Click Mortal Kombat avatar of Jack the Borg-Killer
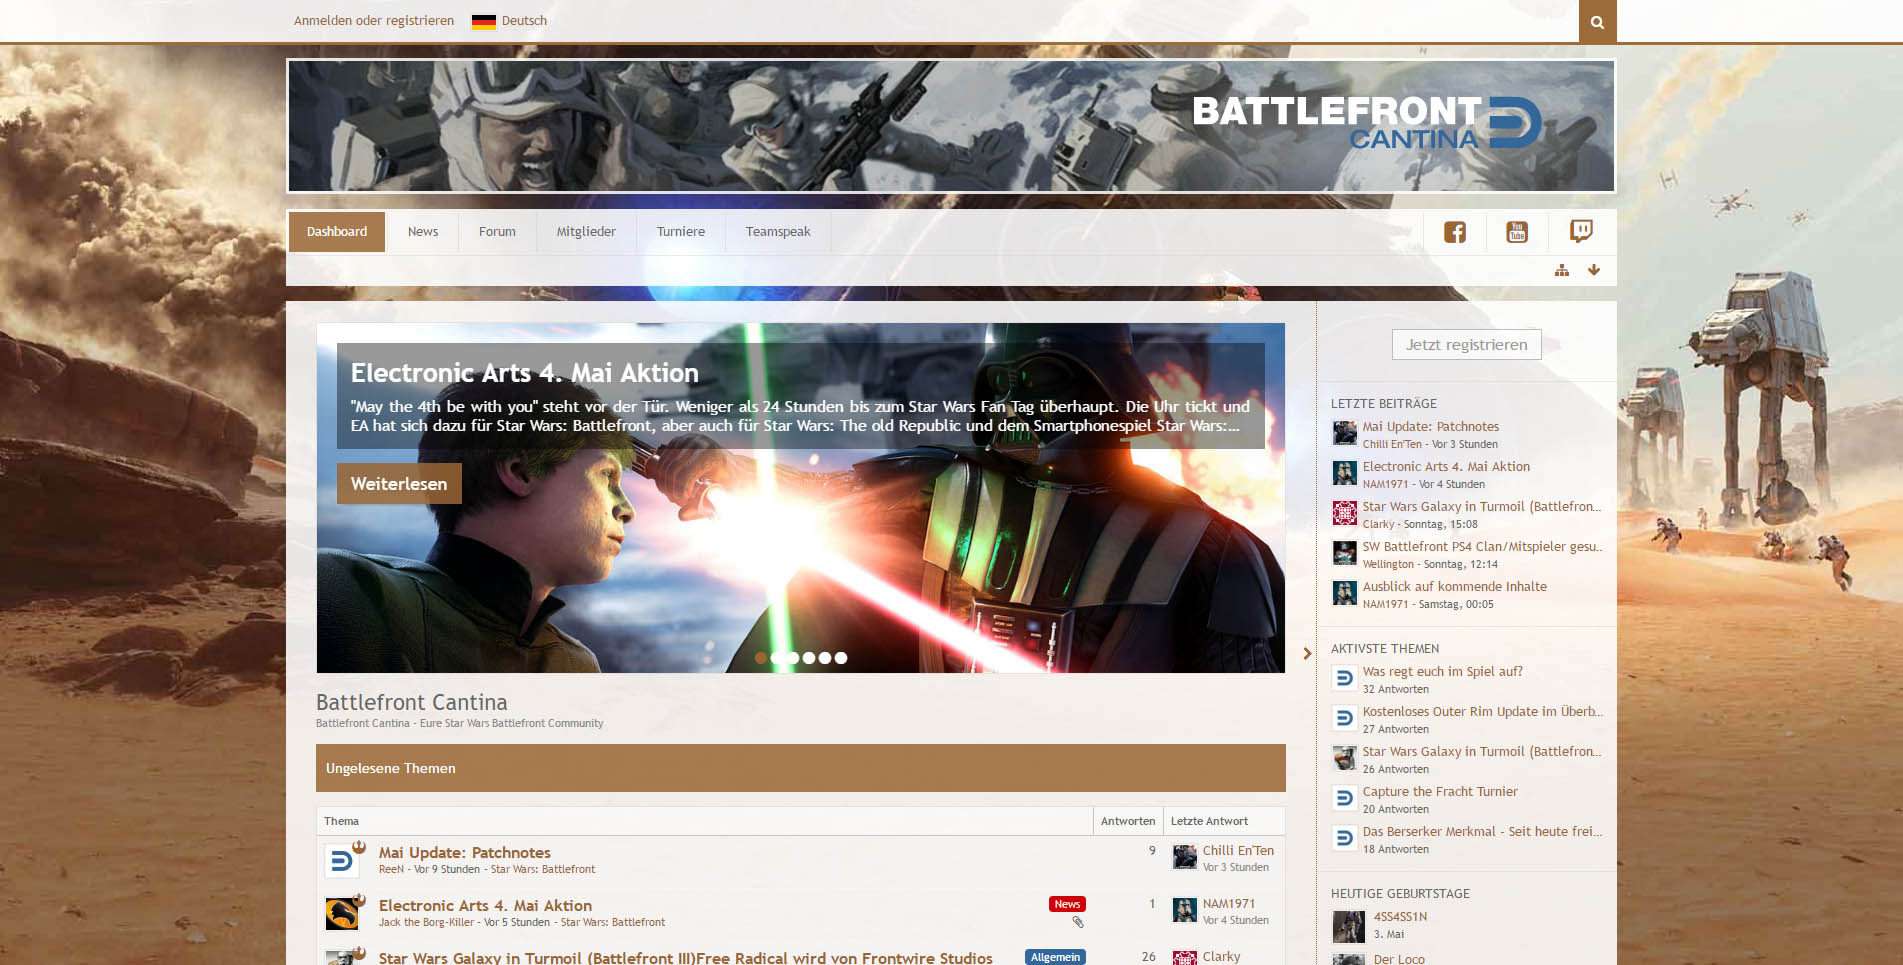 click(x=342, y=914)
